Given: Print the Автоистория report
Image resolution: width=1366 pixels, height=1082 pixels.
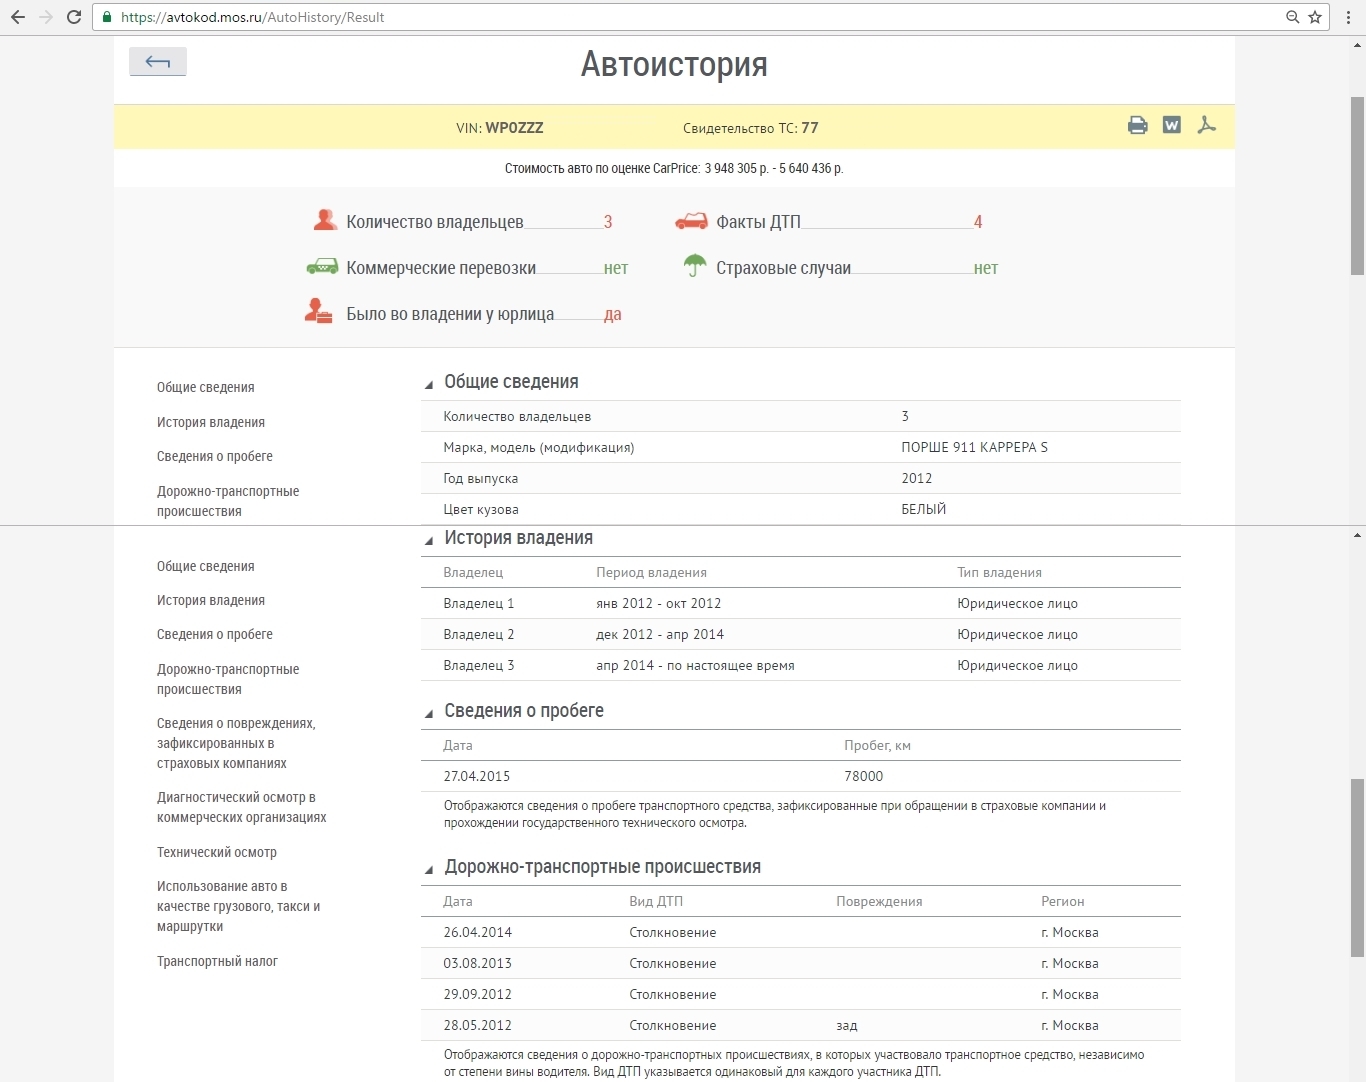Looking at the screenshot, I should (x=1138, y=125).
